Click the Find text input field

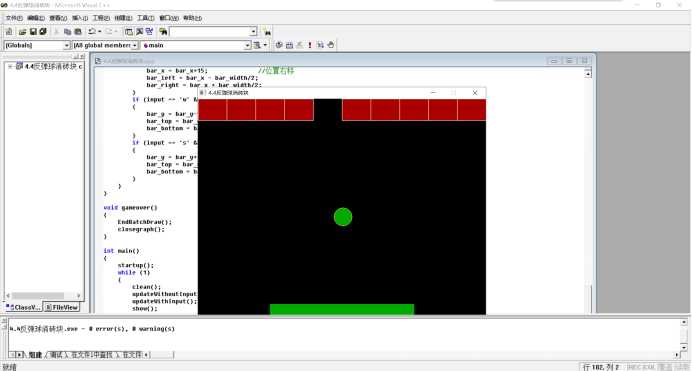point(210,32)
